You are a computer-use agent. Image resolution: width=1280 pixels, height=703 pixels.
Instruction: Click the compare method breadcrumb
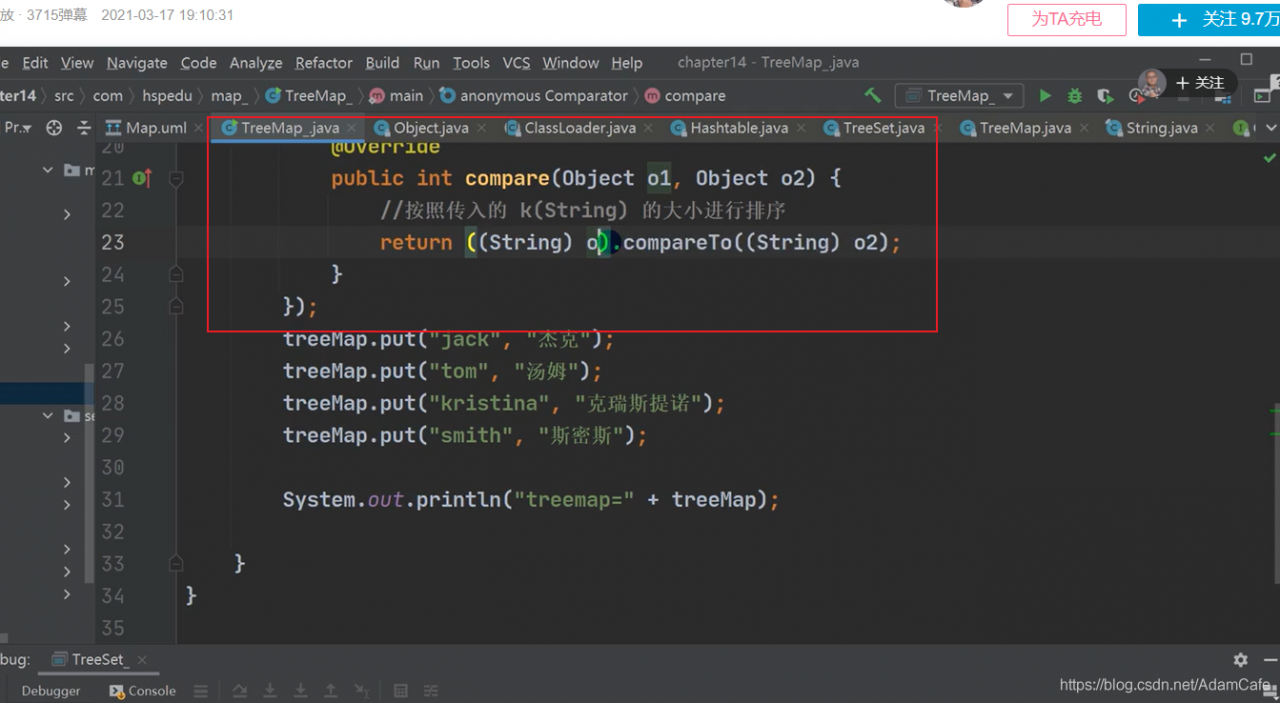click(x=686, y=96)
